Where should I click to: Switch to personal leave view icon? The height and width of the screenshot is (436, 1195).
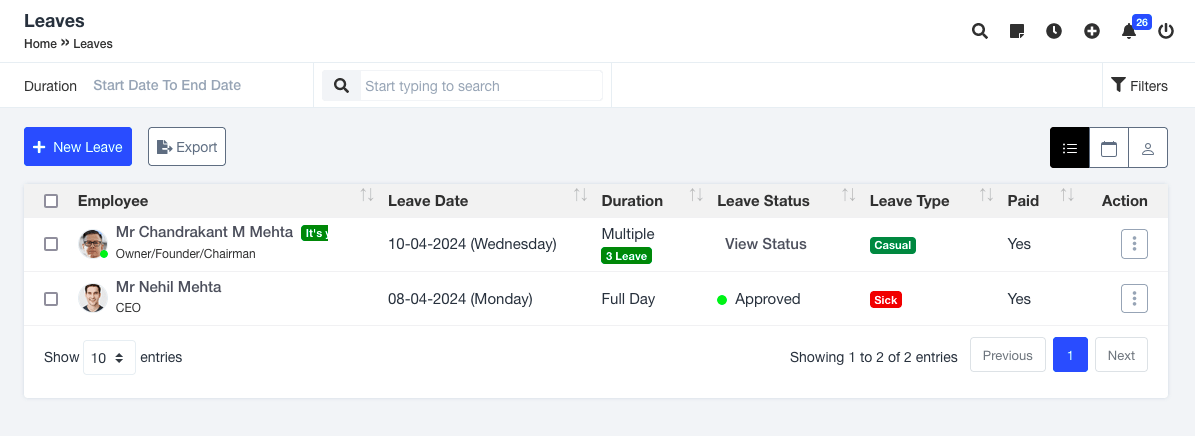[x=1148, y=148]
